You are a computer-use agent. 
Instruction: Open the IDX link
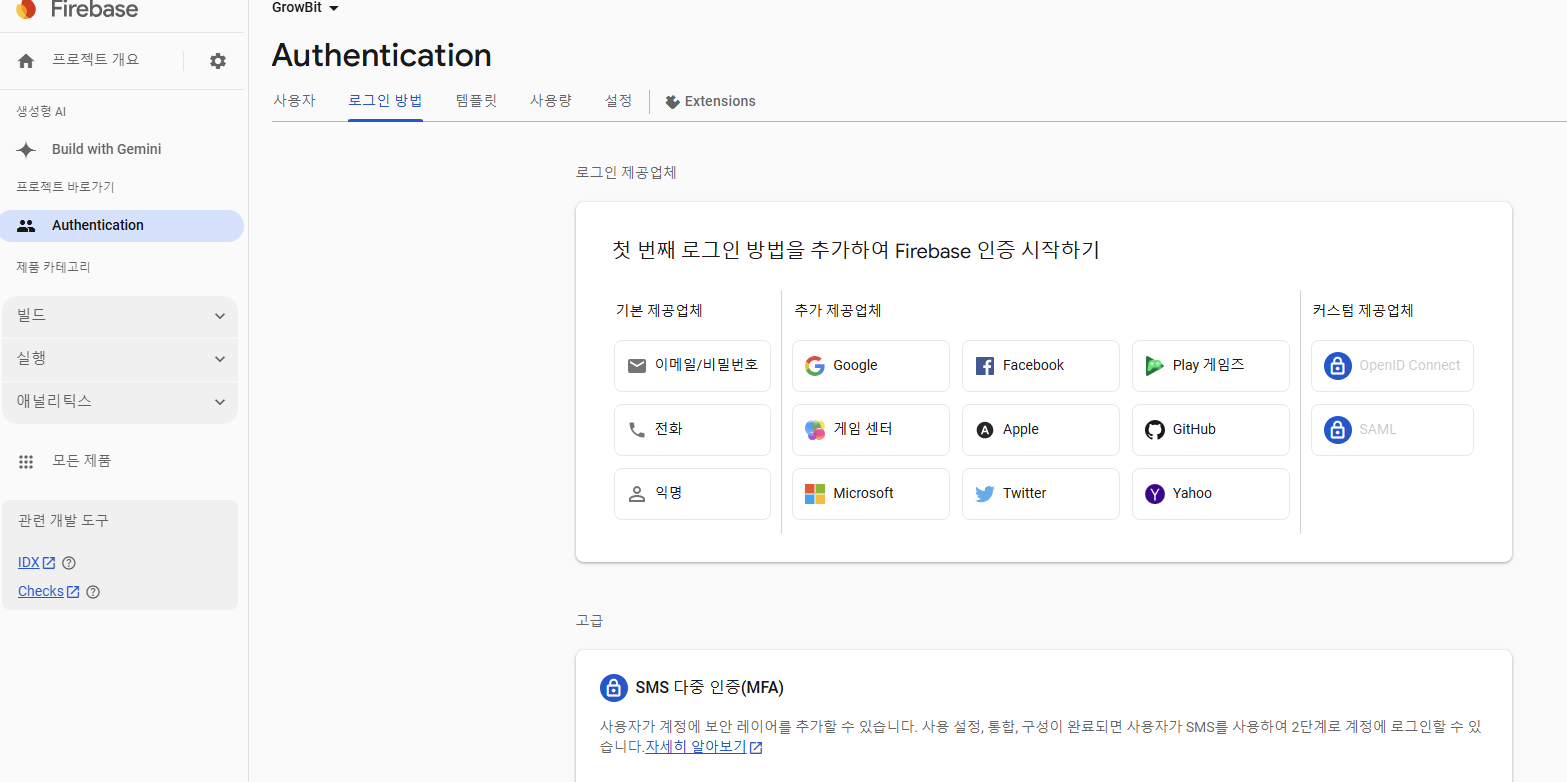pos(37,563)
